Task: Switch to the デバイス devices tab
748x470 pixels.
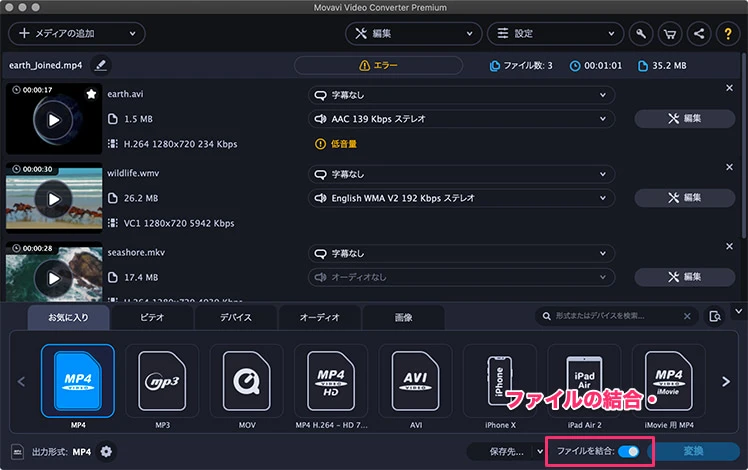Action: click(236, 317)
